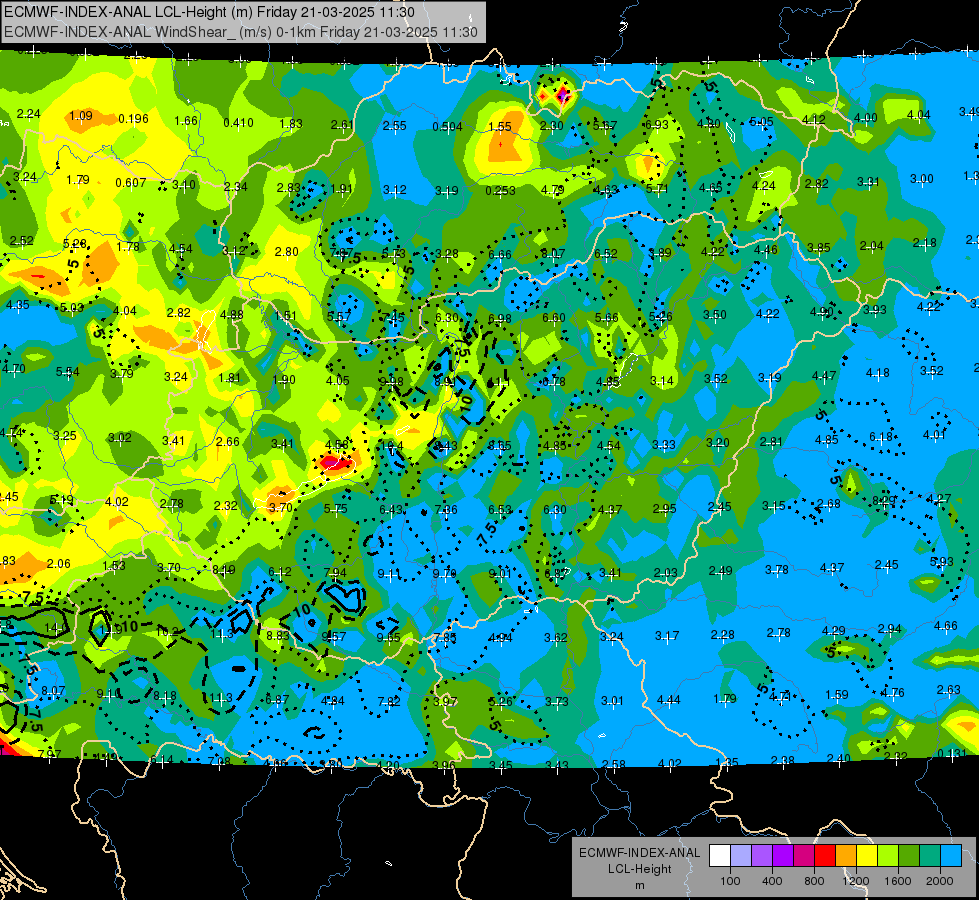This screenshot has height=900, width=979.
Task: Choose the sky blue legend swatch
Action: (x=951, y=856)
